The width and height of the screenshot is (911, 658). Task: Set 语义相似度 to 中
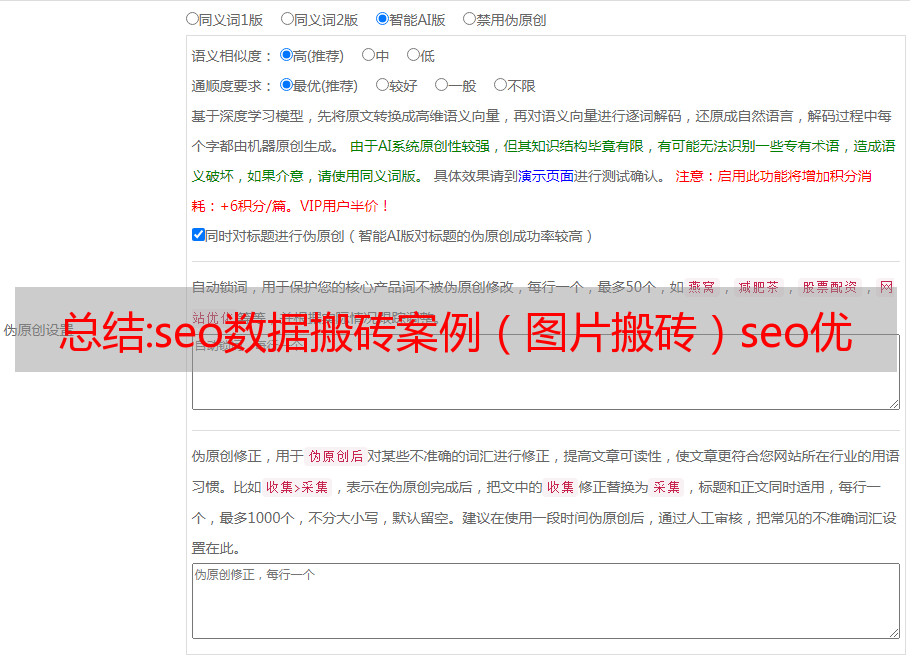[368, 55]
